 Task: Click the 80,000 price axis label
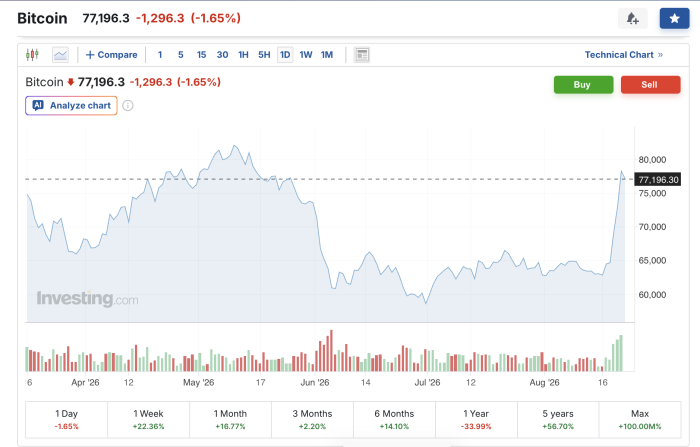[652, 160]
